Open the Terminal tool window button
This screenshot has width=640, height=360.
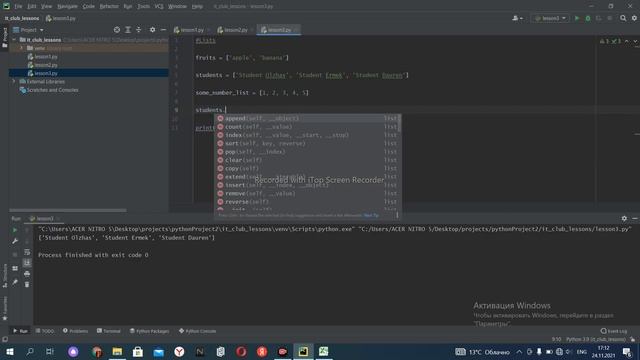(x=109, y=331)
